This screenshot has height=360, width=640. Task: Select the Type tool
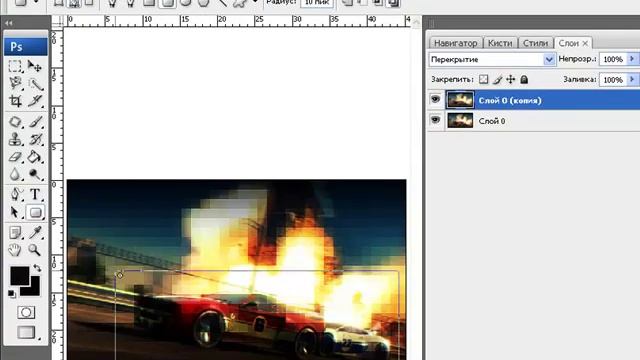pos(35,194)
